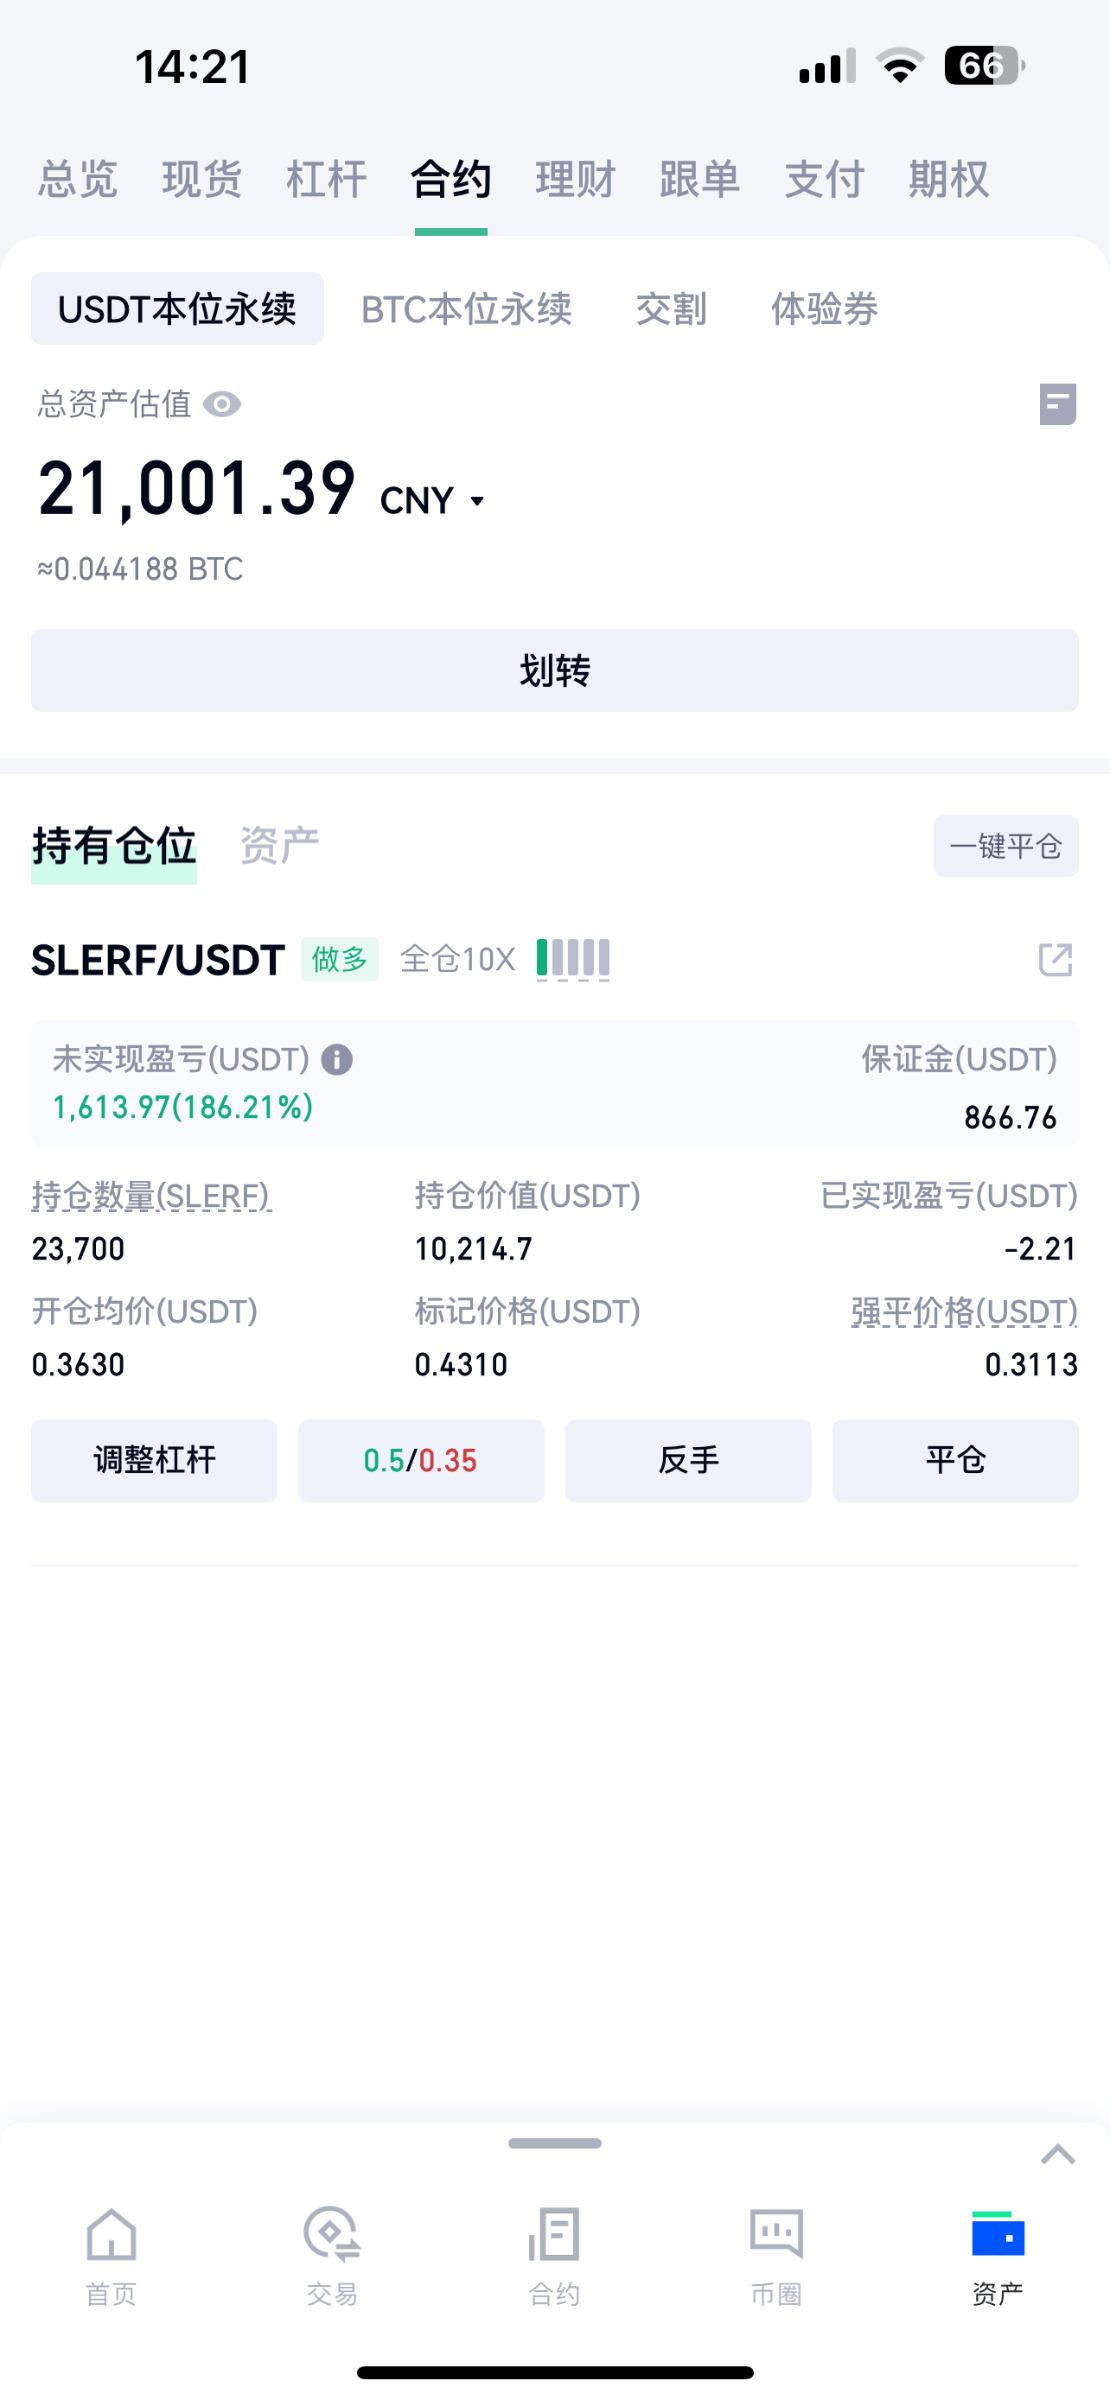Open SLERF/USDT position share icon
The height and width of the screenshot is (2400, 1110).
(x=1055, y=959)
